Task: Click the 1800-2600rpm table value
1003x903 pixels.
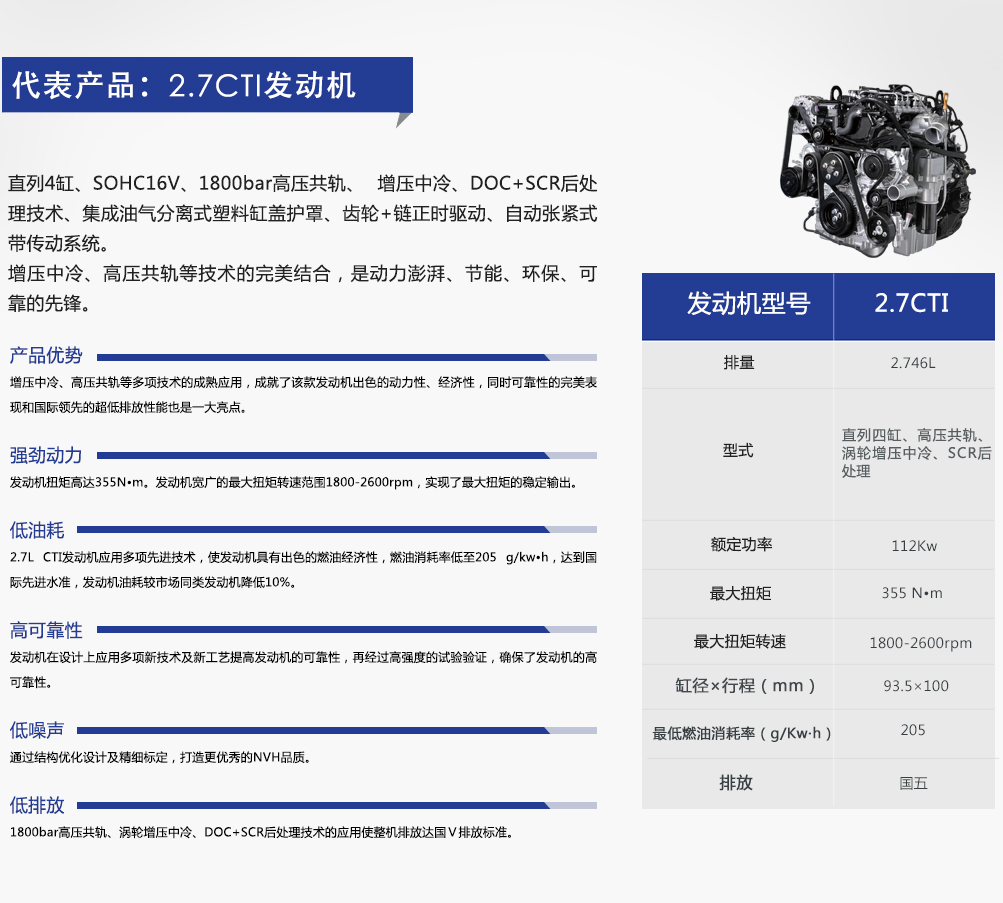Action: pos(920,643)
